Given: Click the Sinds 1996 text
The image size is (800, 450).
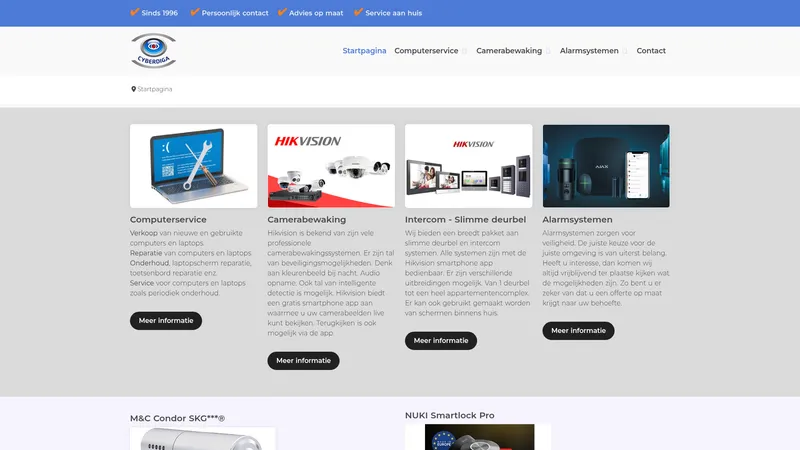Looking at the screenshot, I should (160, 13).
